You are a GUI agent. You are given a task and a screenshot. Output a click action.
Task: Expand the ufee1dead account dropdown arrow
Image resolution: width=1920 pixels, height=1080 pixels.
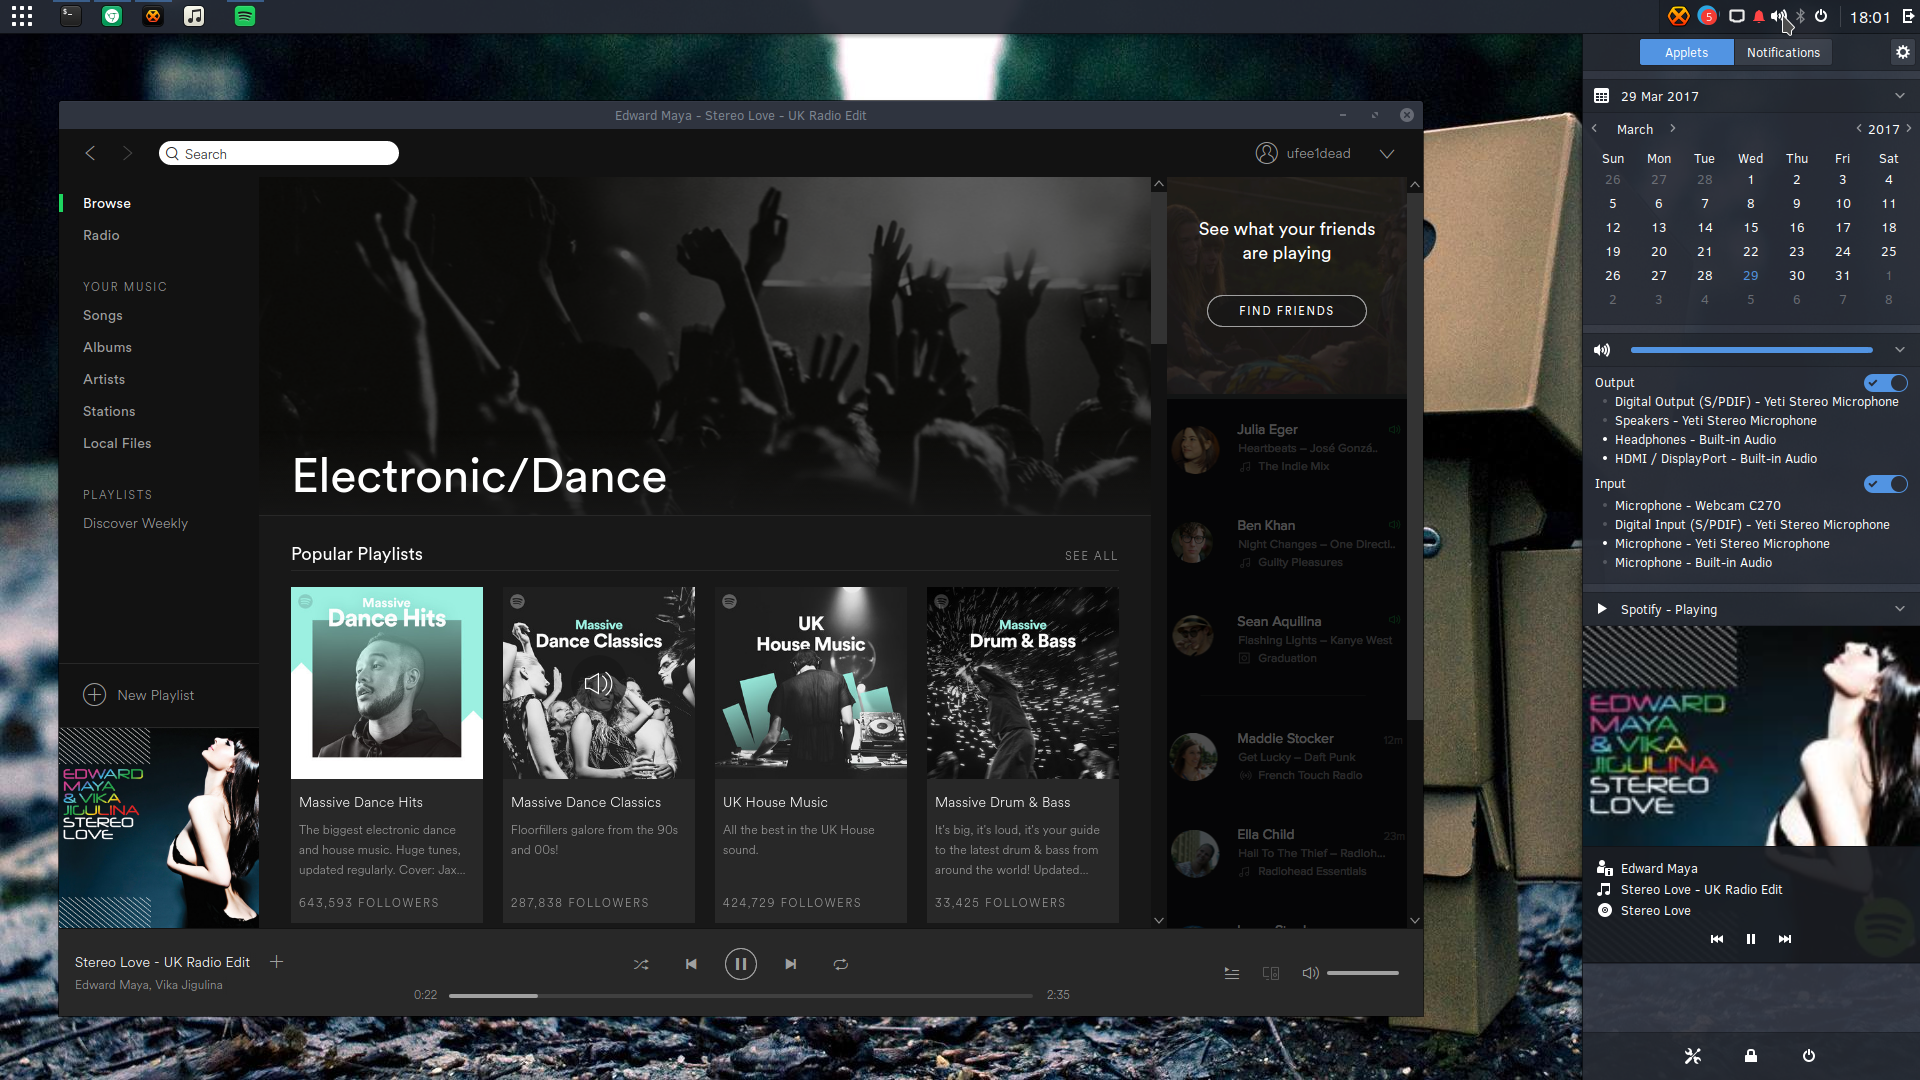click(1387, 153)
